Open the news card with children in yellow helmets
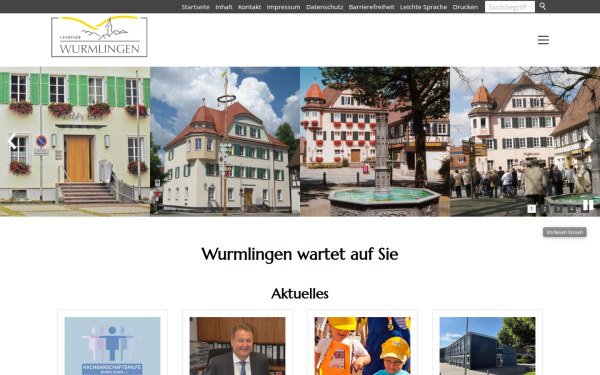 point(362,342)
